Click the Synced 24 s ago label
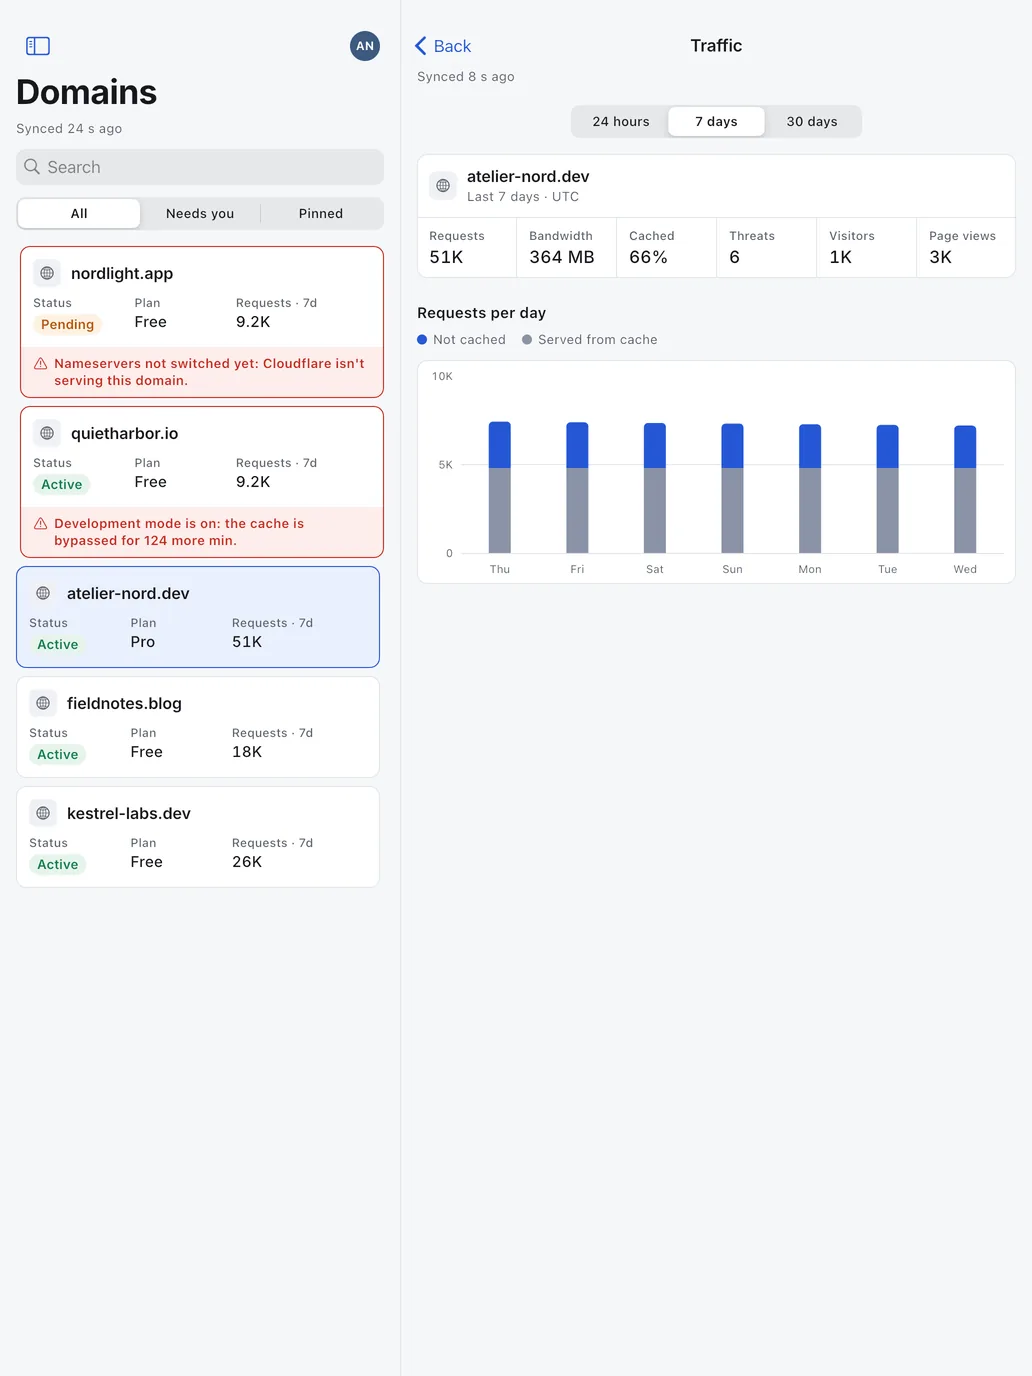This screenshot has height=1376, width=1032. click(x=69, y=129)
